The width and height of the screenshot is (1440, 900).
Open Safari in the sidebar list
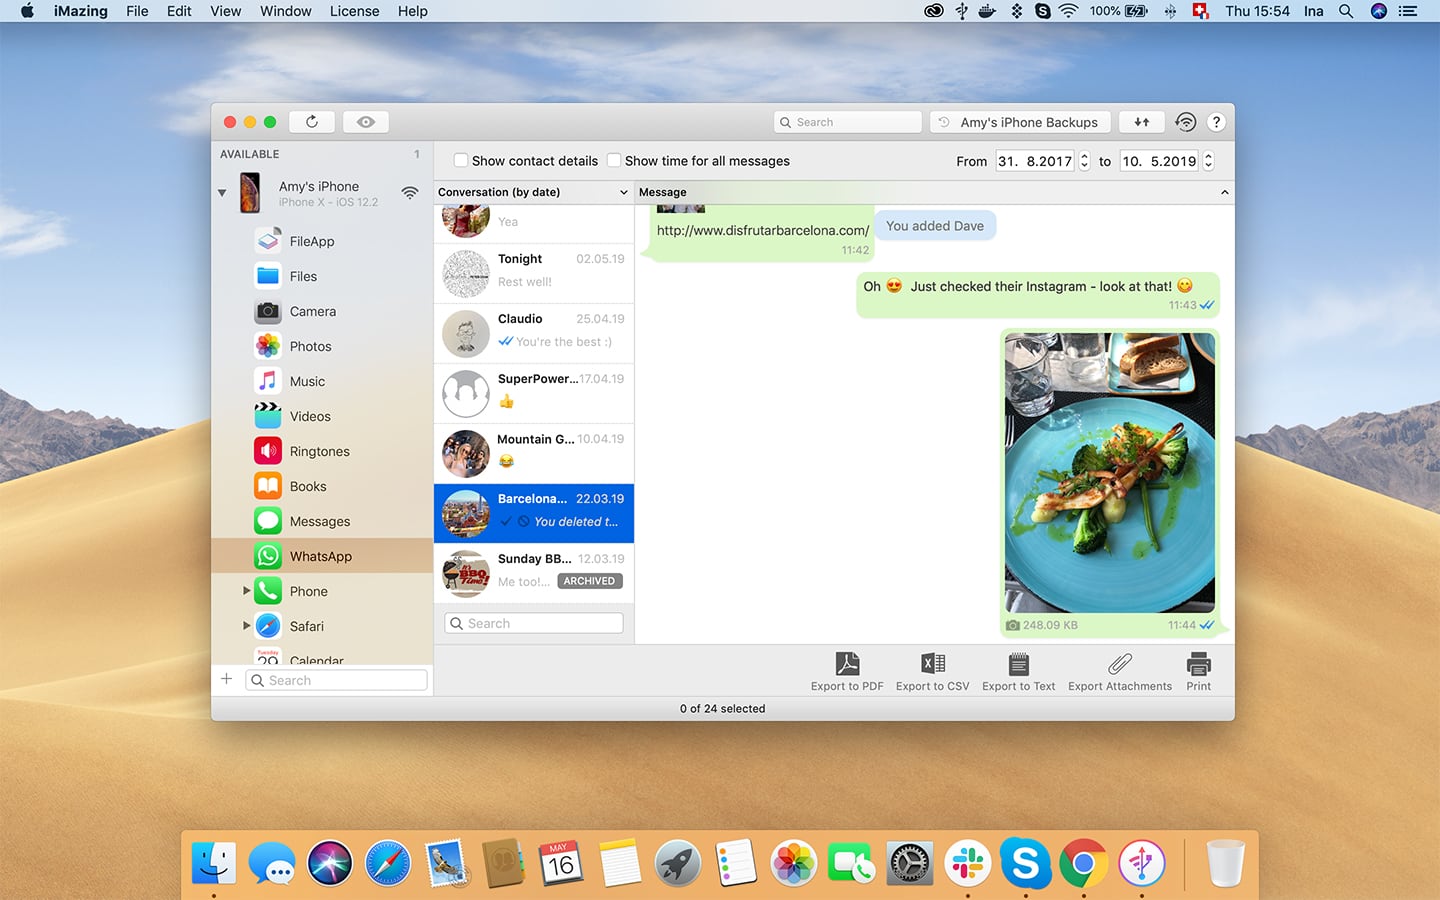322,626
